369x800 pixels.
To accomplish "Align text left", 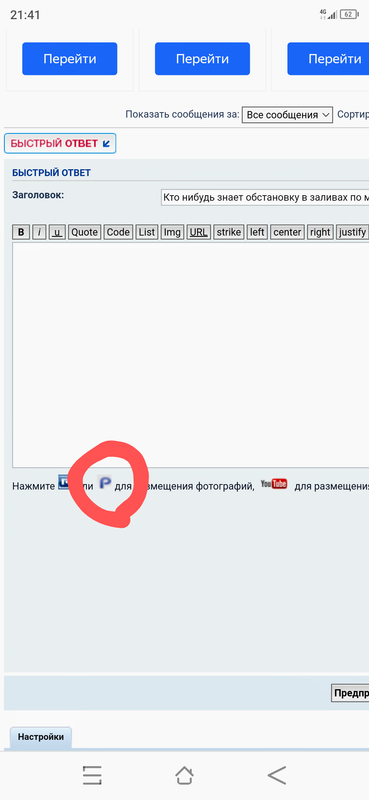I will point(257,232).
